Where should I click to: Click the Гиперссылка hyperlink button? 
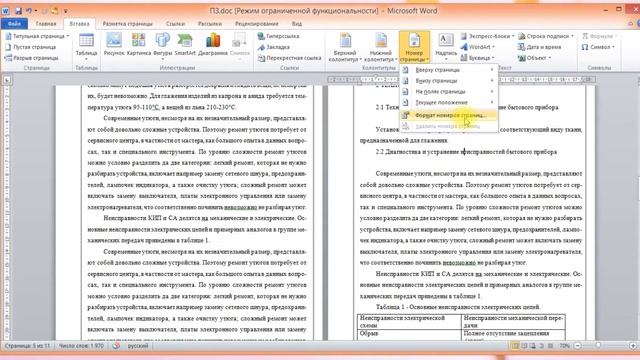(x=278, y=36)
